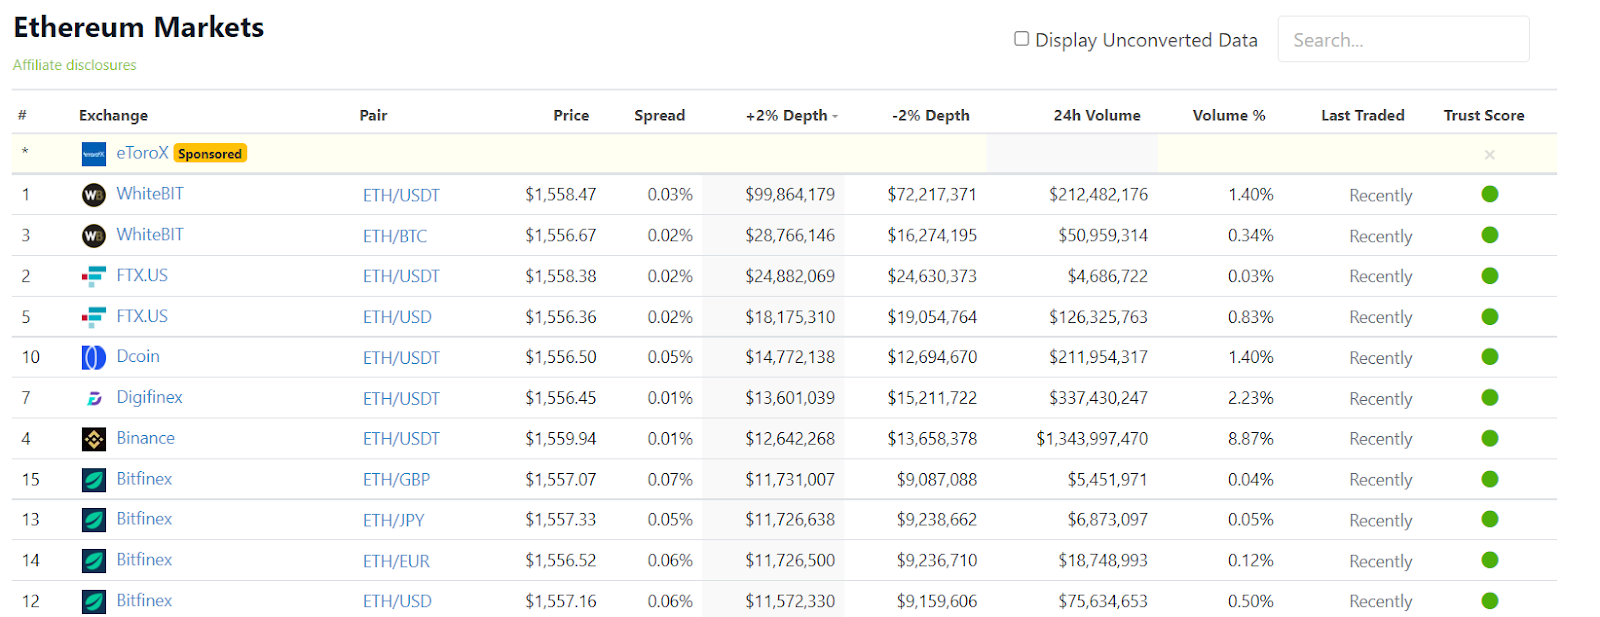Click the trust score dot for FTX.US ETH/USD
Image resolution: width=1600 pixels, height=617 pixels.
1490,316
